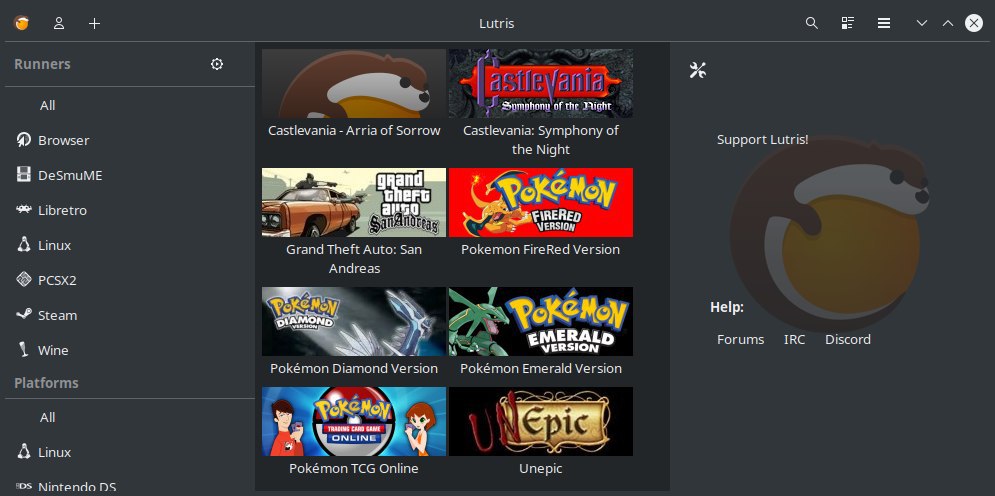Click the up chevron in title bar
995x496 pixels.
click(x=948, y=23)
